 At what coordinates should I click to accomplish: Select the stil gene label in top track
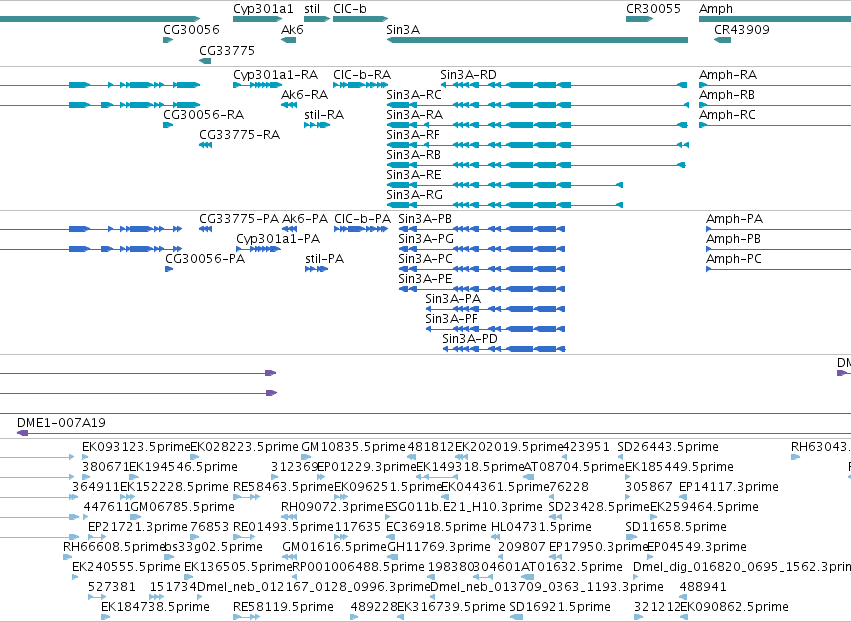tap(312, 9)
